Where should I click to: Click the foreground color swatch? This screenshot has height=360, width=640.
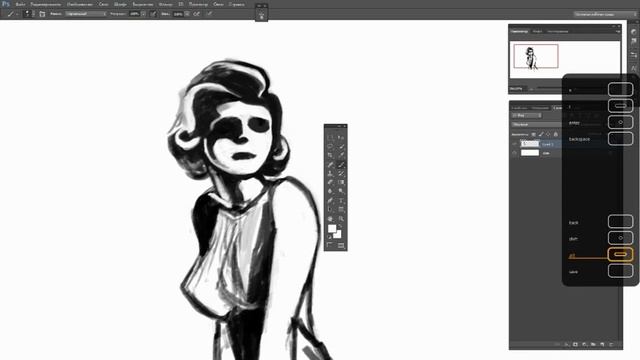pos(332,228)
